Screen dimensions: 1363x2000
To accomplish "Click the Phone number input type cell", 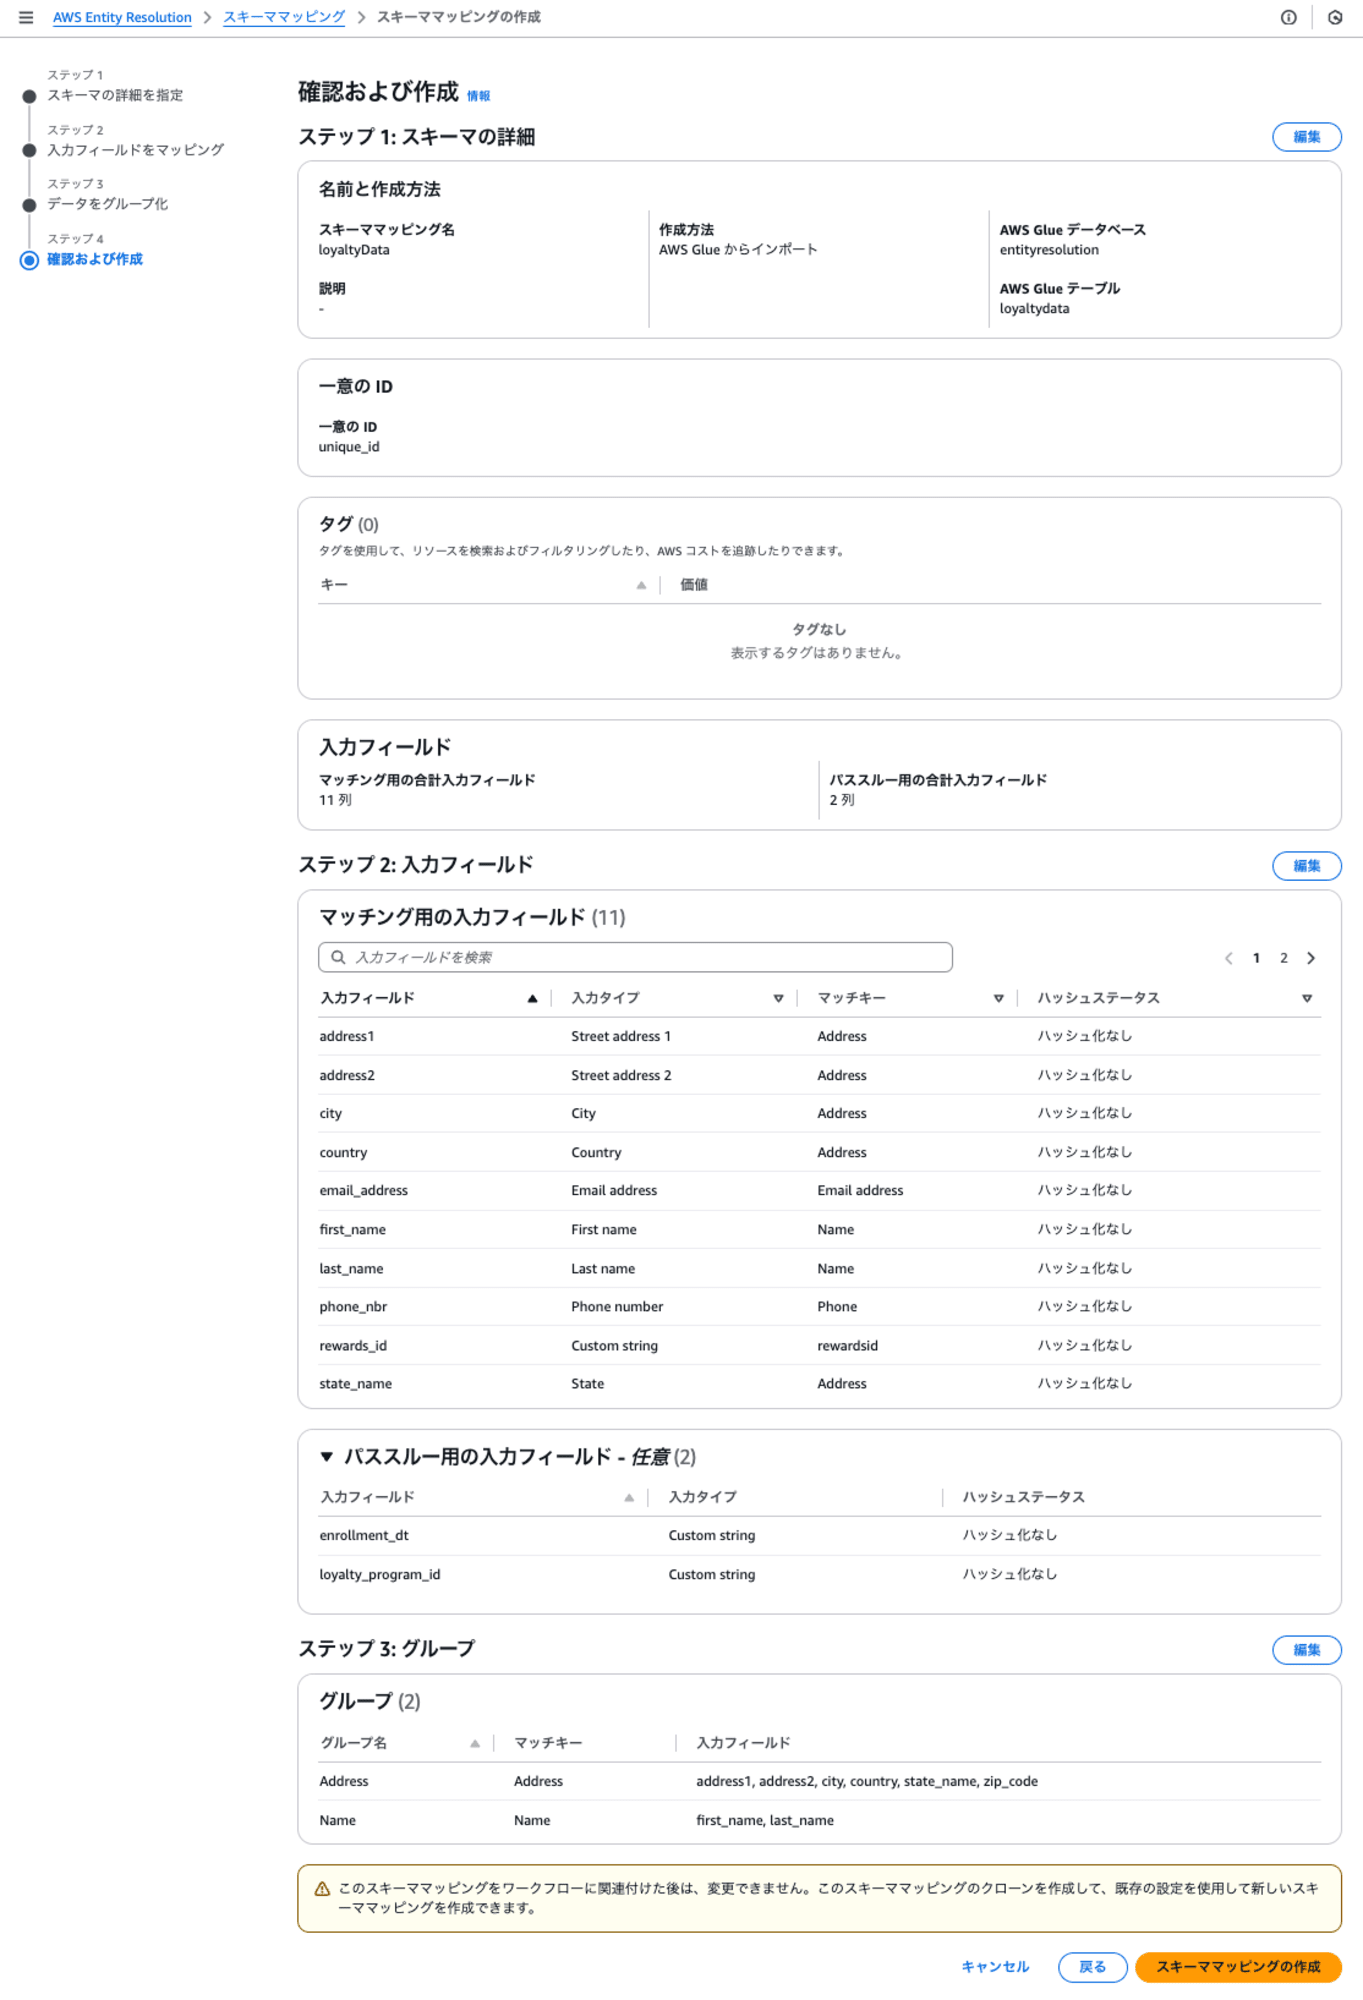I will point(617,1306).
